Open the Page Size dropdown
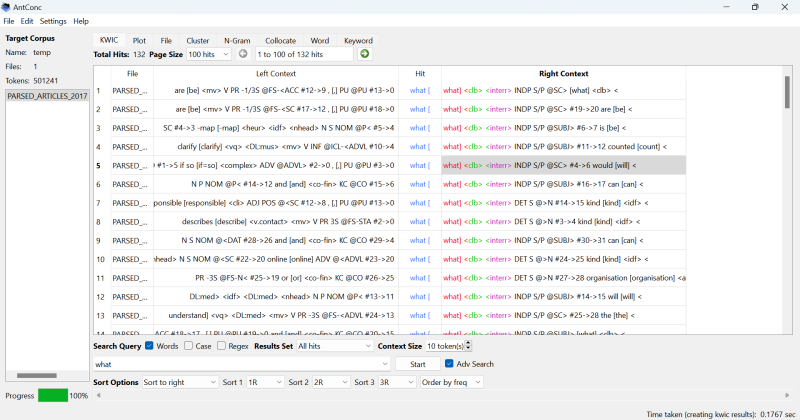Image resolution: width=800 pixels, height=420 pixels. coord(208,54)
